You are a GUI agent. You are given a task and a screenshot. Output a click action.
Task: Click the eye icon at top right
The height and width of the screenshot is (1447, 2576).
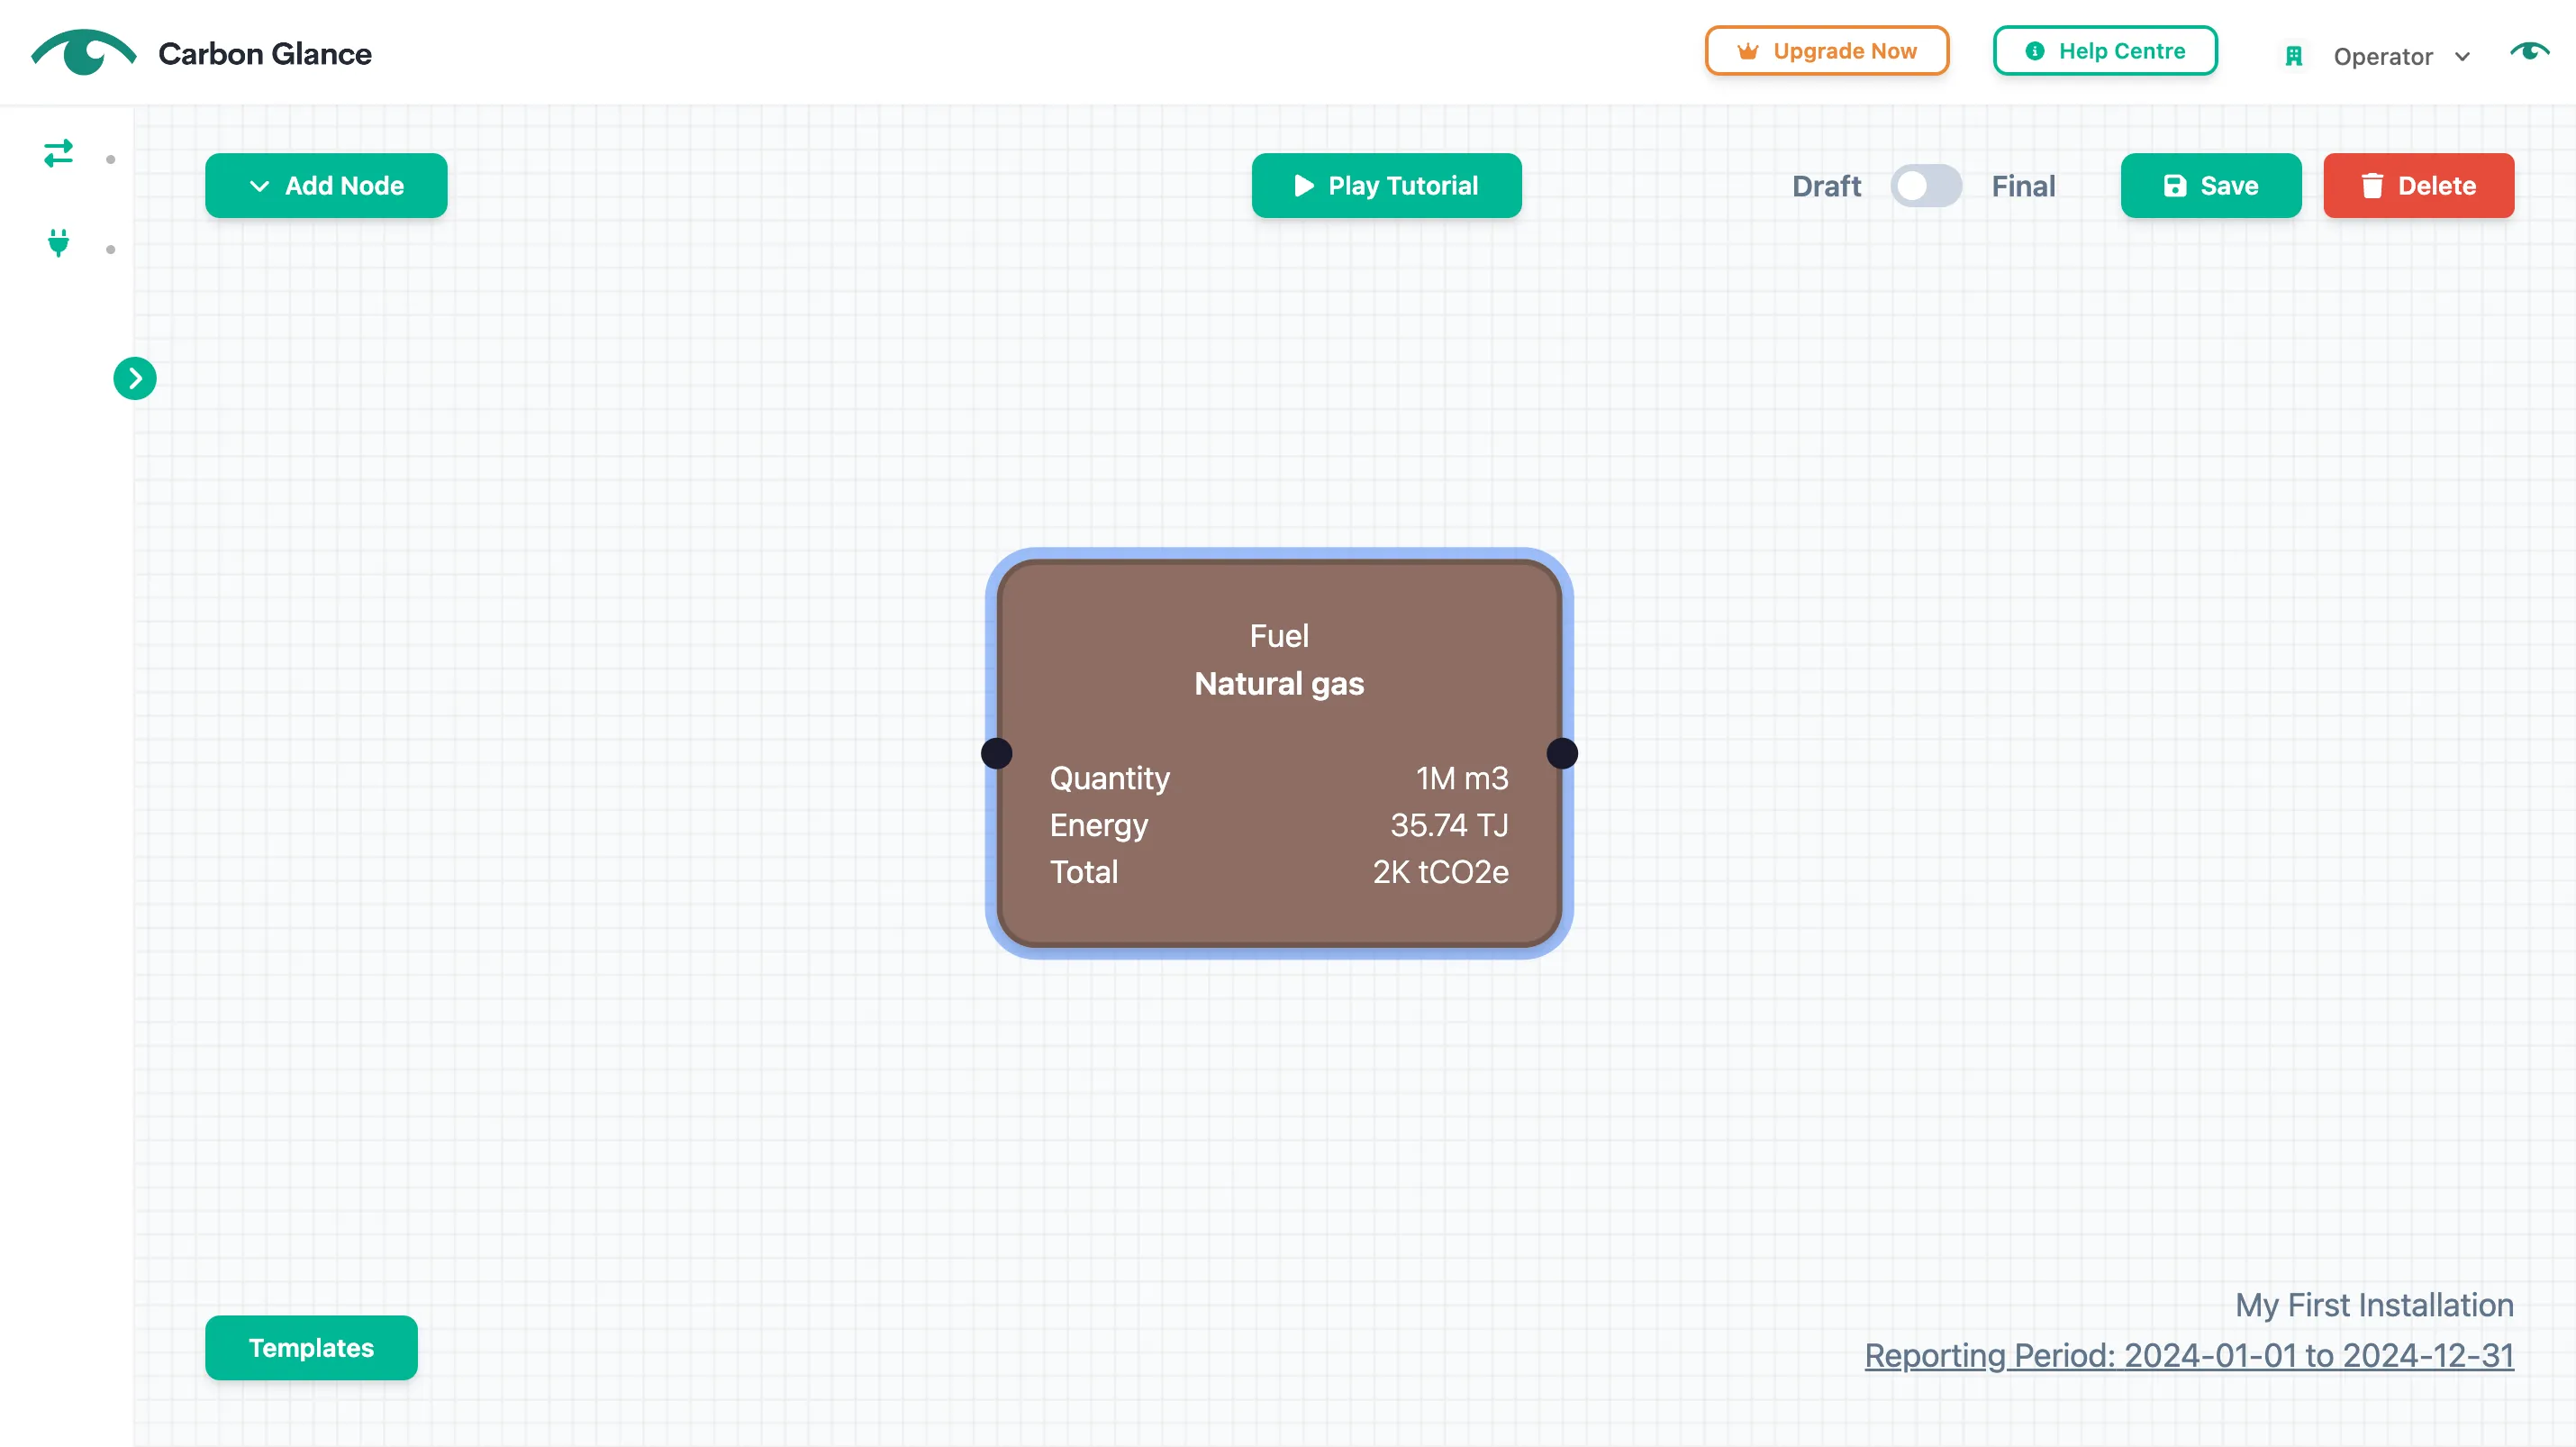2529,52
